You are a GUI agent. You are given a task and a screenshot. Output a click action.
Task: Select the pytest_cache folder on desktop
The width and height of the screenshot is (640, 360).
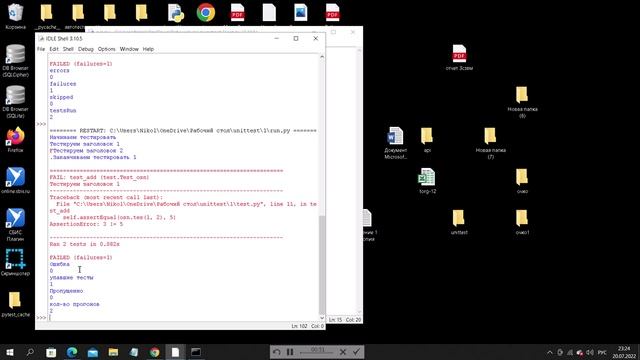[16, 304]
